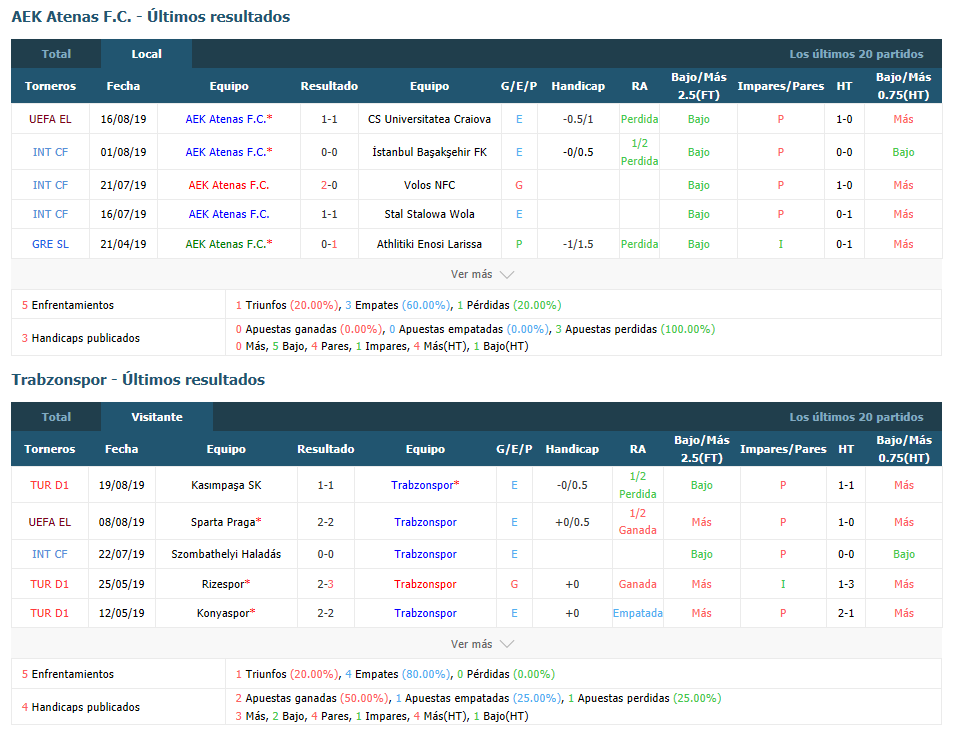Image resolution: width=955 pixels, height=736 pixels.
Task: Expand Ver más under the AEK Atenas table
Action: point(482,274)
